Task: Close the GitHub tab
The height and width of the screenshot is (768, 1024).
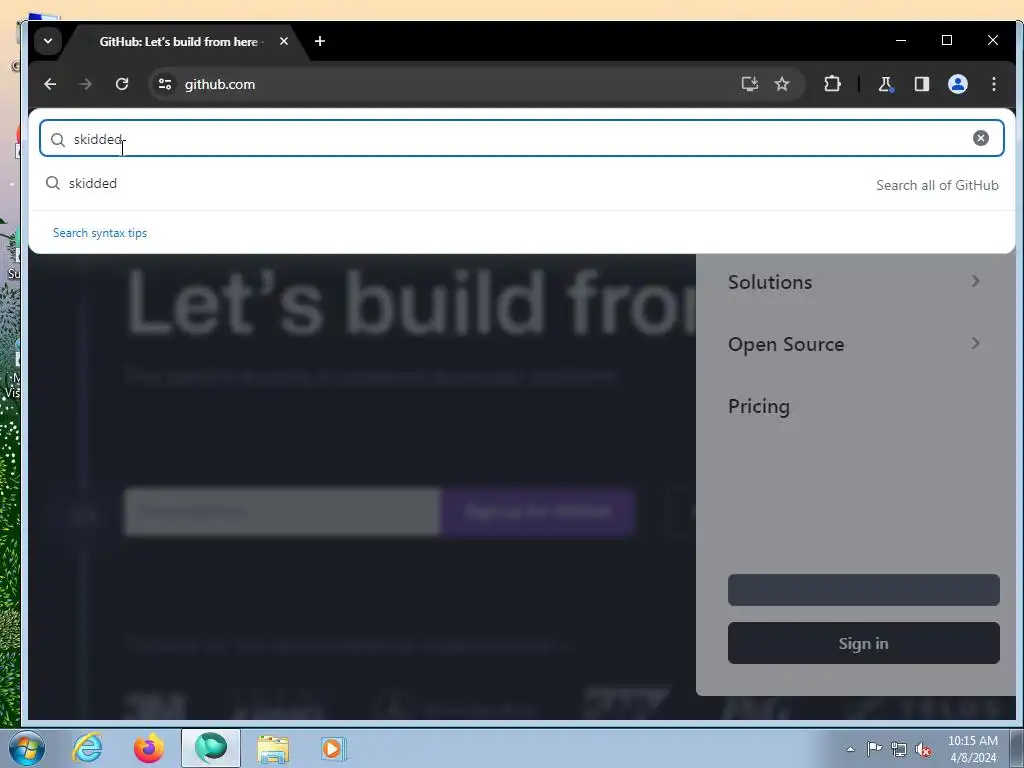Action: (284, 41)
